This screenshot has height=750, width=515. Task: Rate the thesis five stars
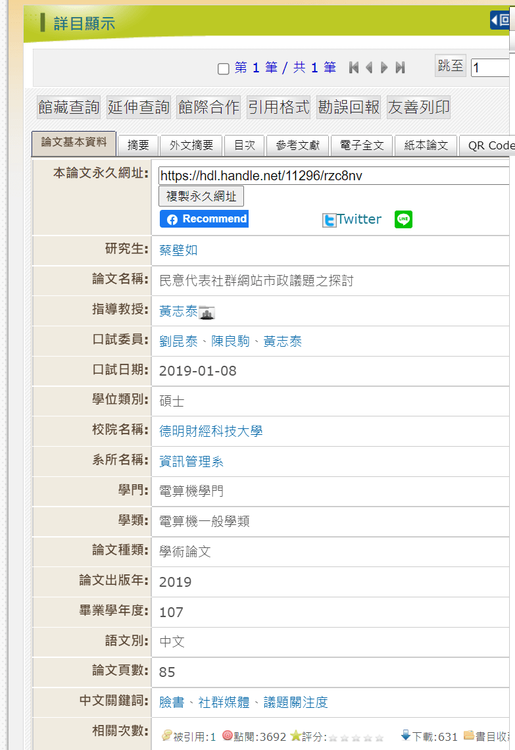coord(379,738)
